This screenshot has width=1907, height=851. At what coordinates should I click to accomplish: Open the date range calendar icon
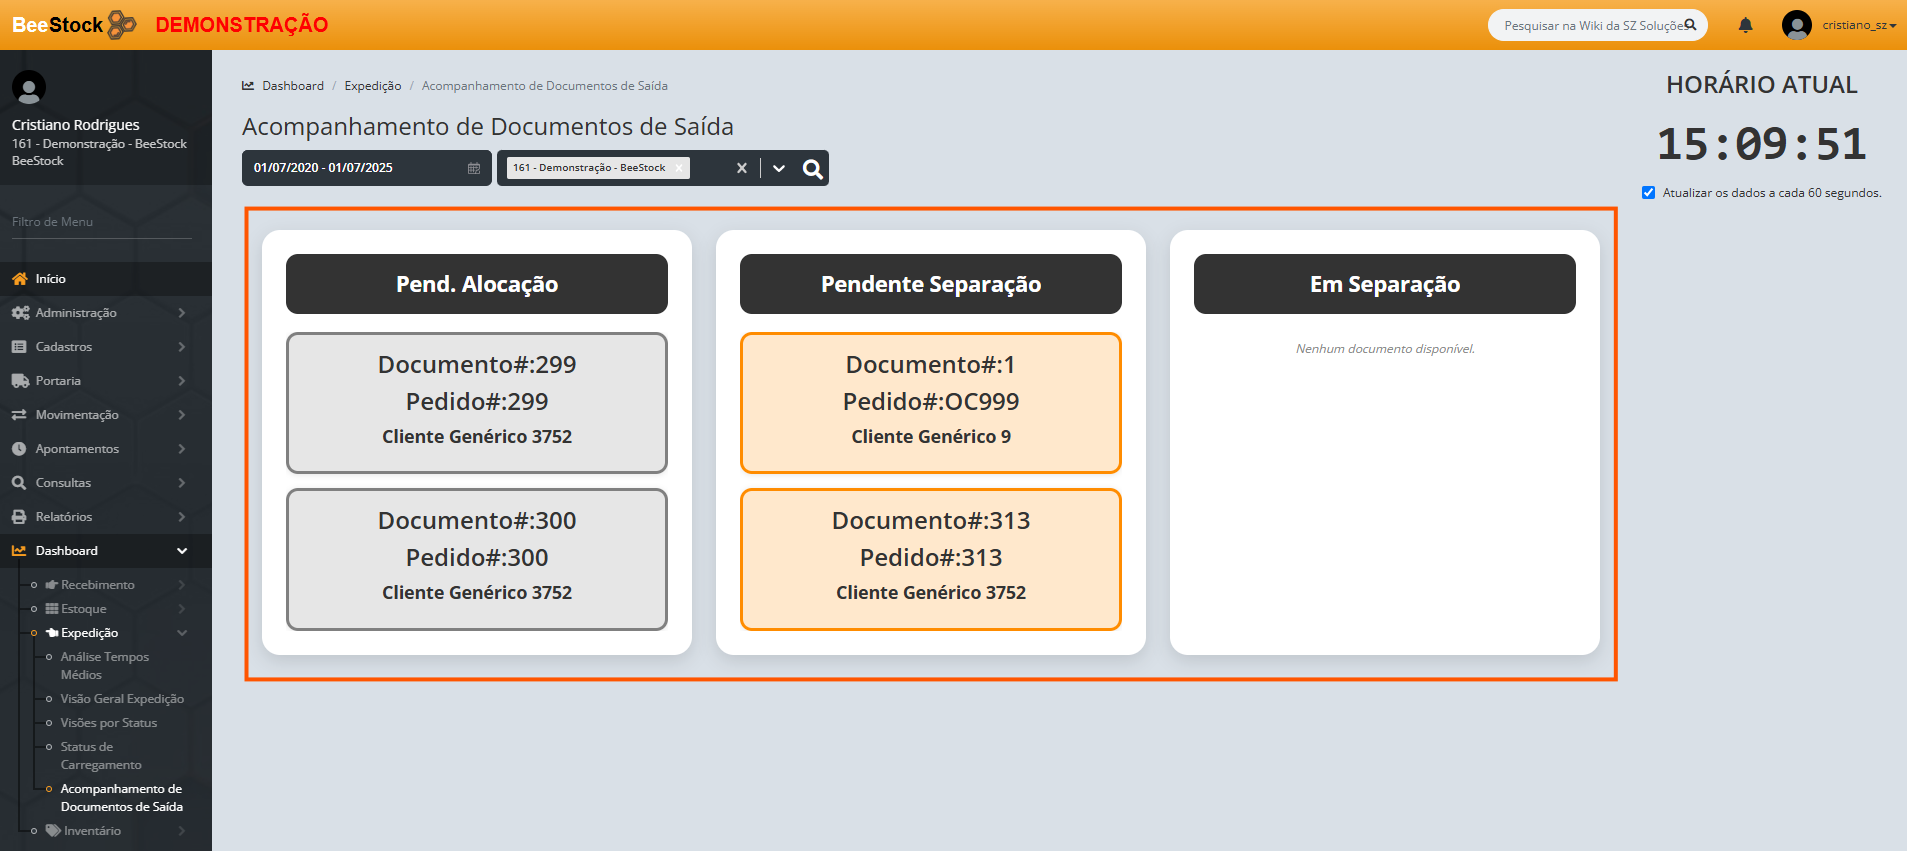coord(474,168)
